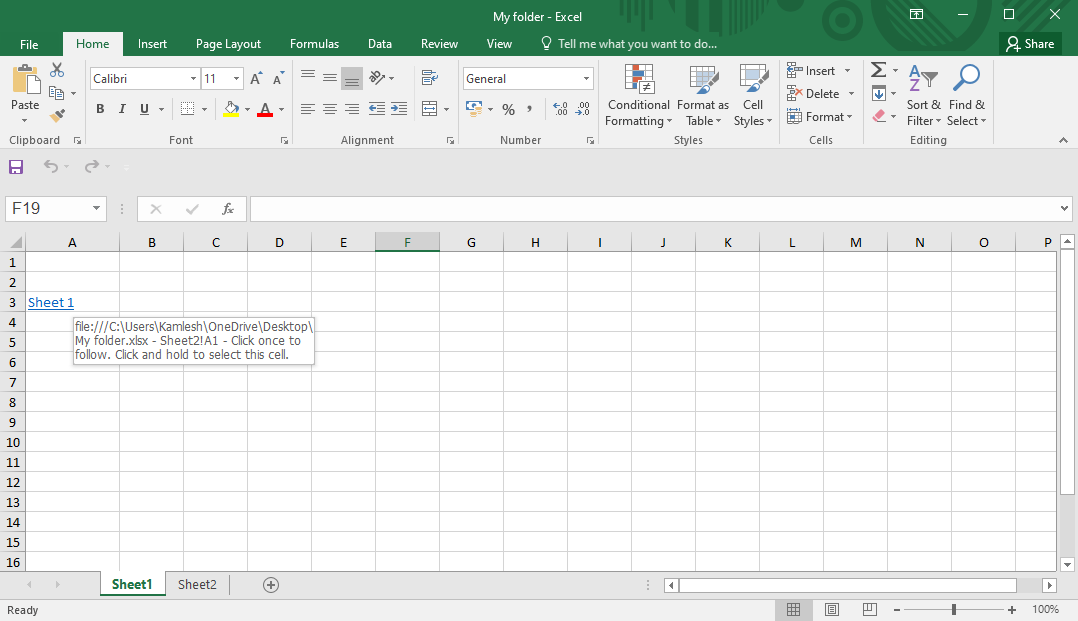Click Increase Decimal icon
The image size is (1078, 621).
[x=560, y=109]
